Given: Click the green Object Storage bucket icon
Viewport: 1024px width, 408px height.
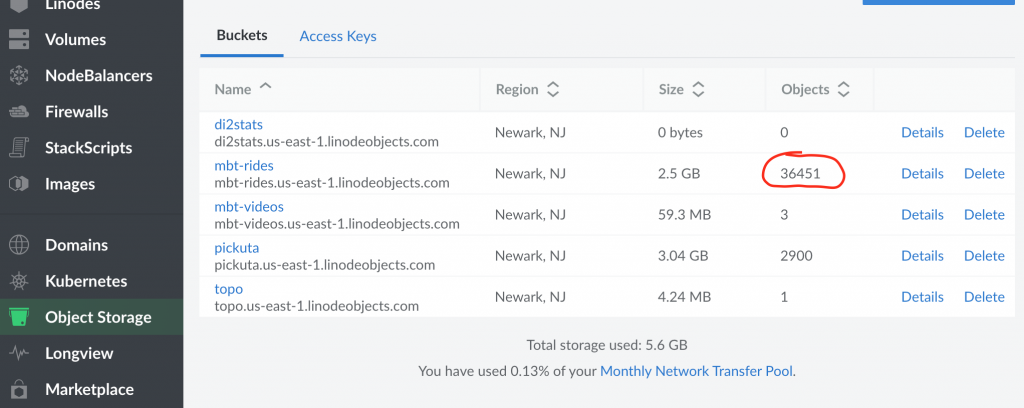Looking at the screenshot, I should pos(19,317).
